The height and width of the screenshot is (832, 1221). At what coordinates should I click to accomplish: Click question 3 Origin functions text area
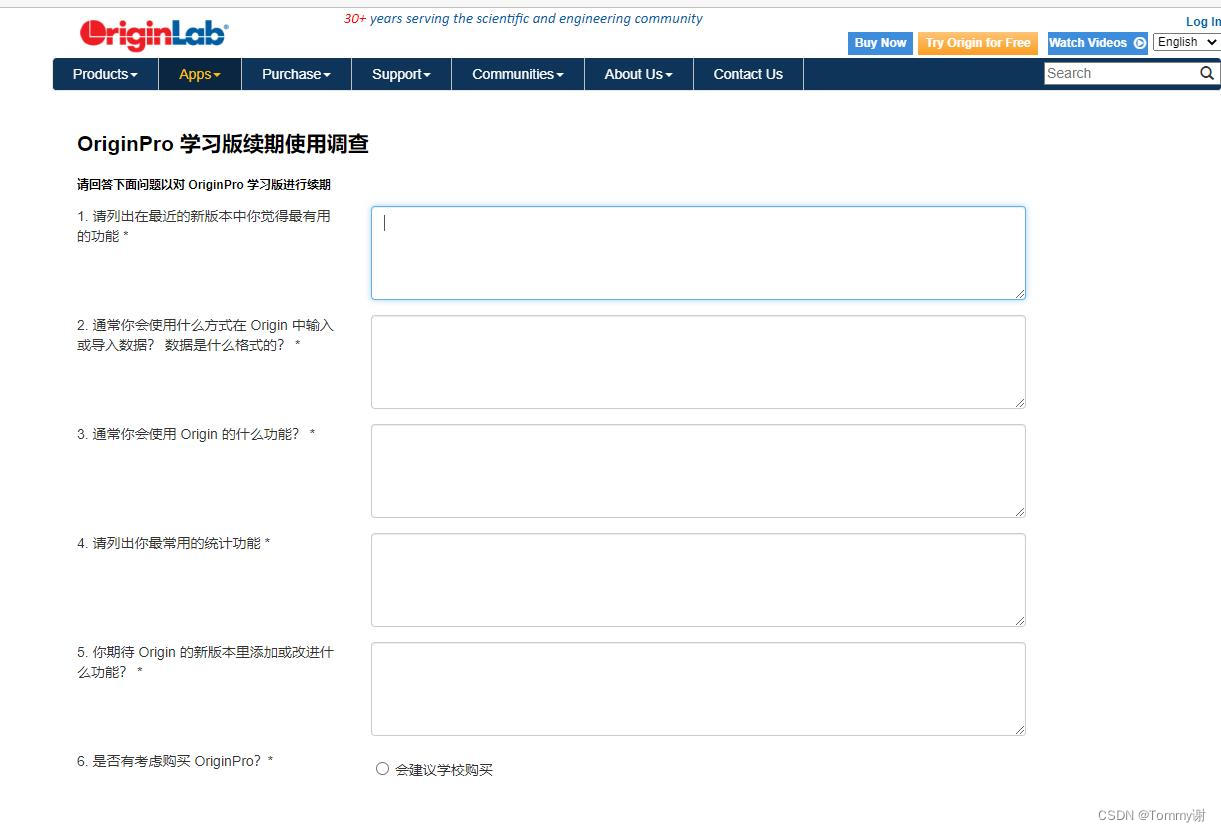click(x=698, y=471)
